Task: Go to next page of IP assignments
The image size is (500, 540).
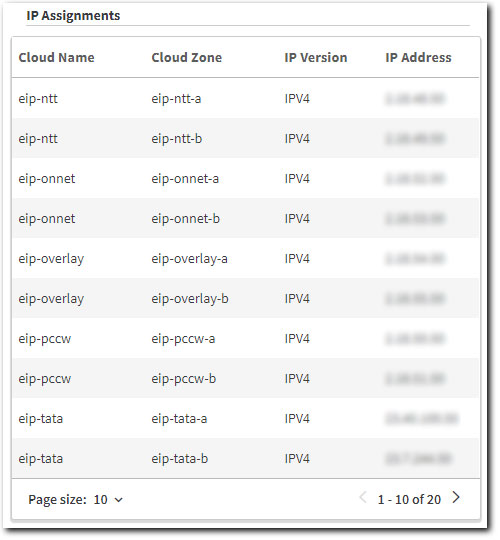Action: click(456, 497)
